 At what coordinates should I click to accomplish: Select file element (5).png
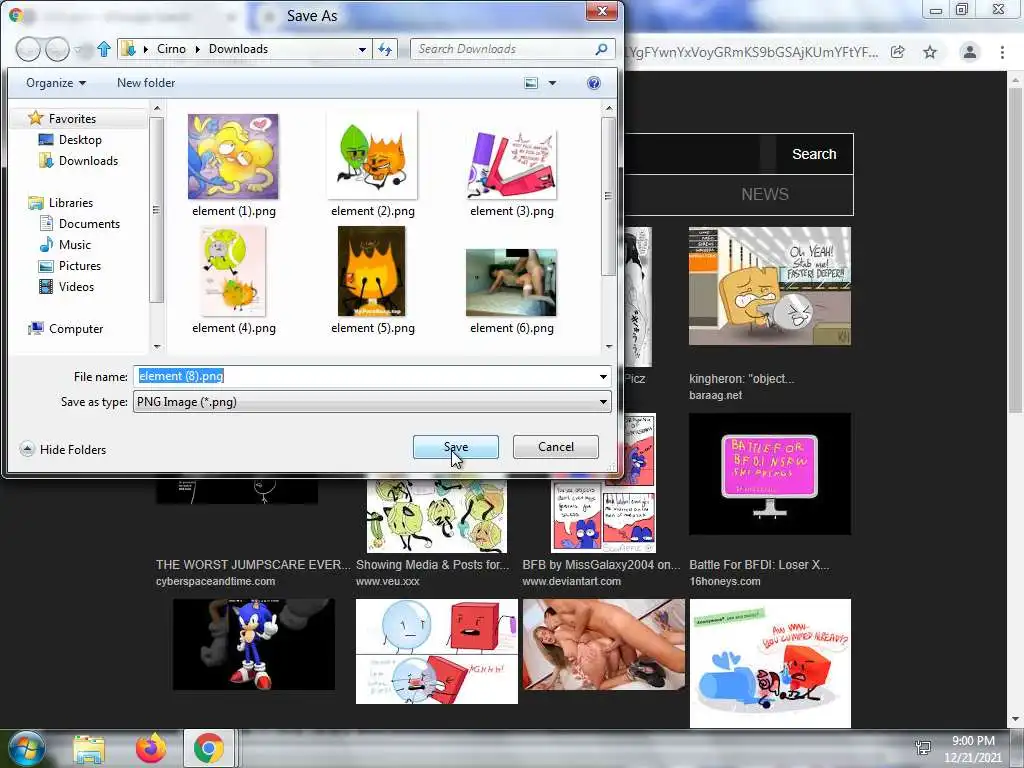(372, 281)
